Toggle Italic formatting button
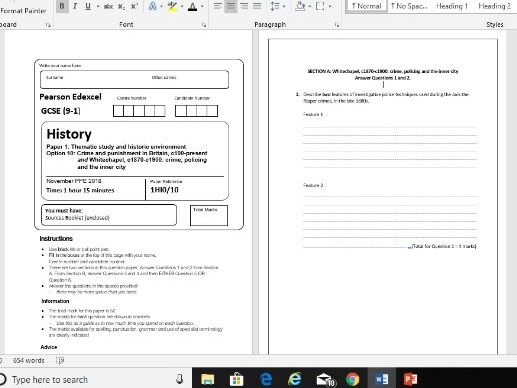Viewport: 517px width, 388px height. tap(75, 6)
